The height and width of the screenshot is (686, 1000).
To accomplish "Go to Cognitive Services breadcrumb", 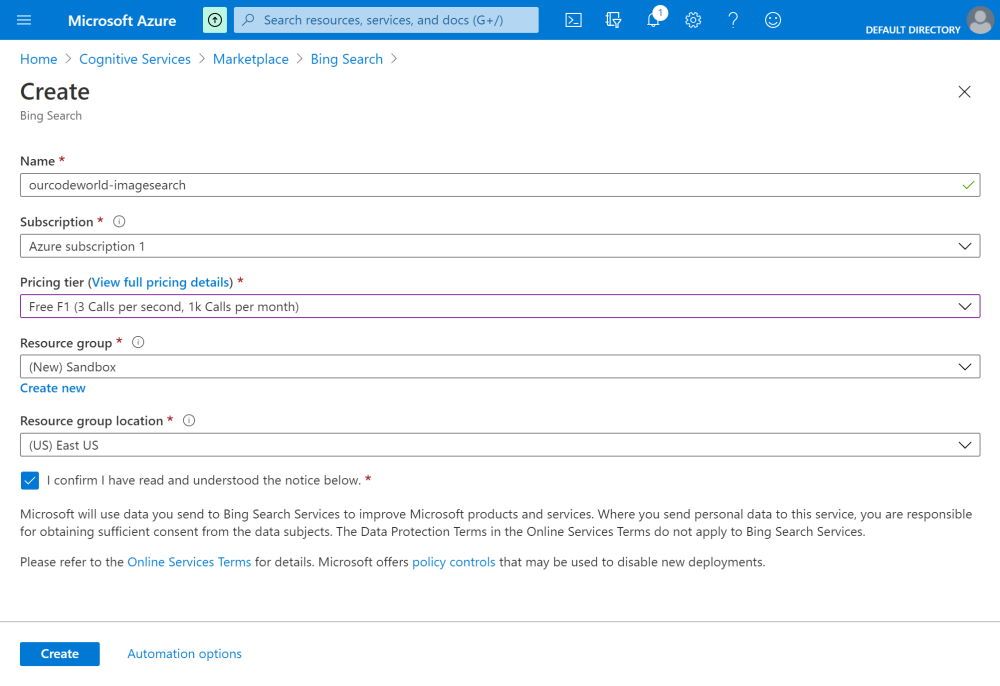I will (x=135, y=59).
